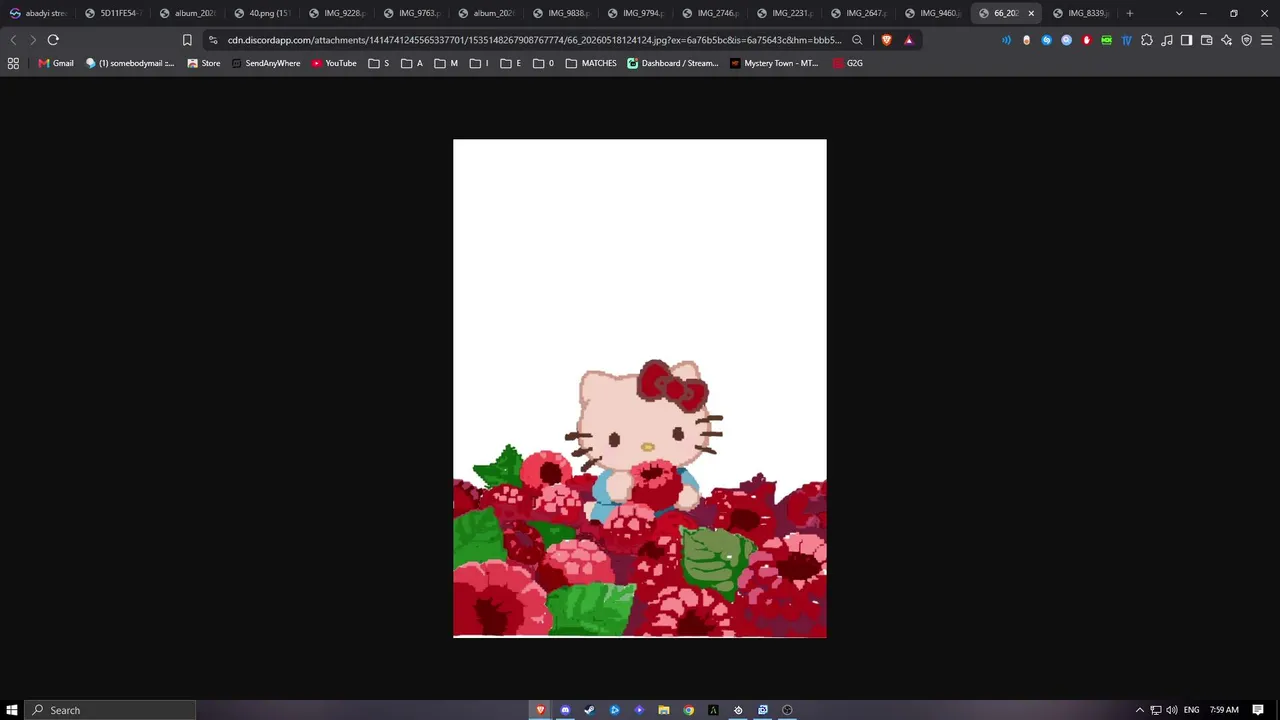Switch to the 5D11FE54 tab
1280x720 pixels.
point(112,13)
